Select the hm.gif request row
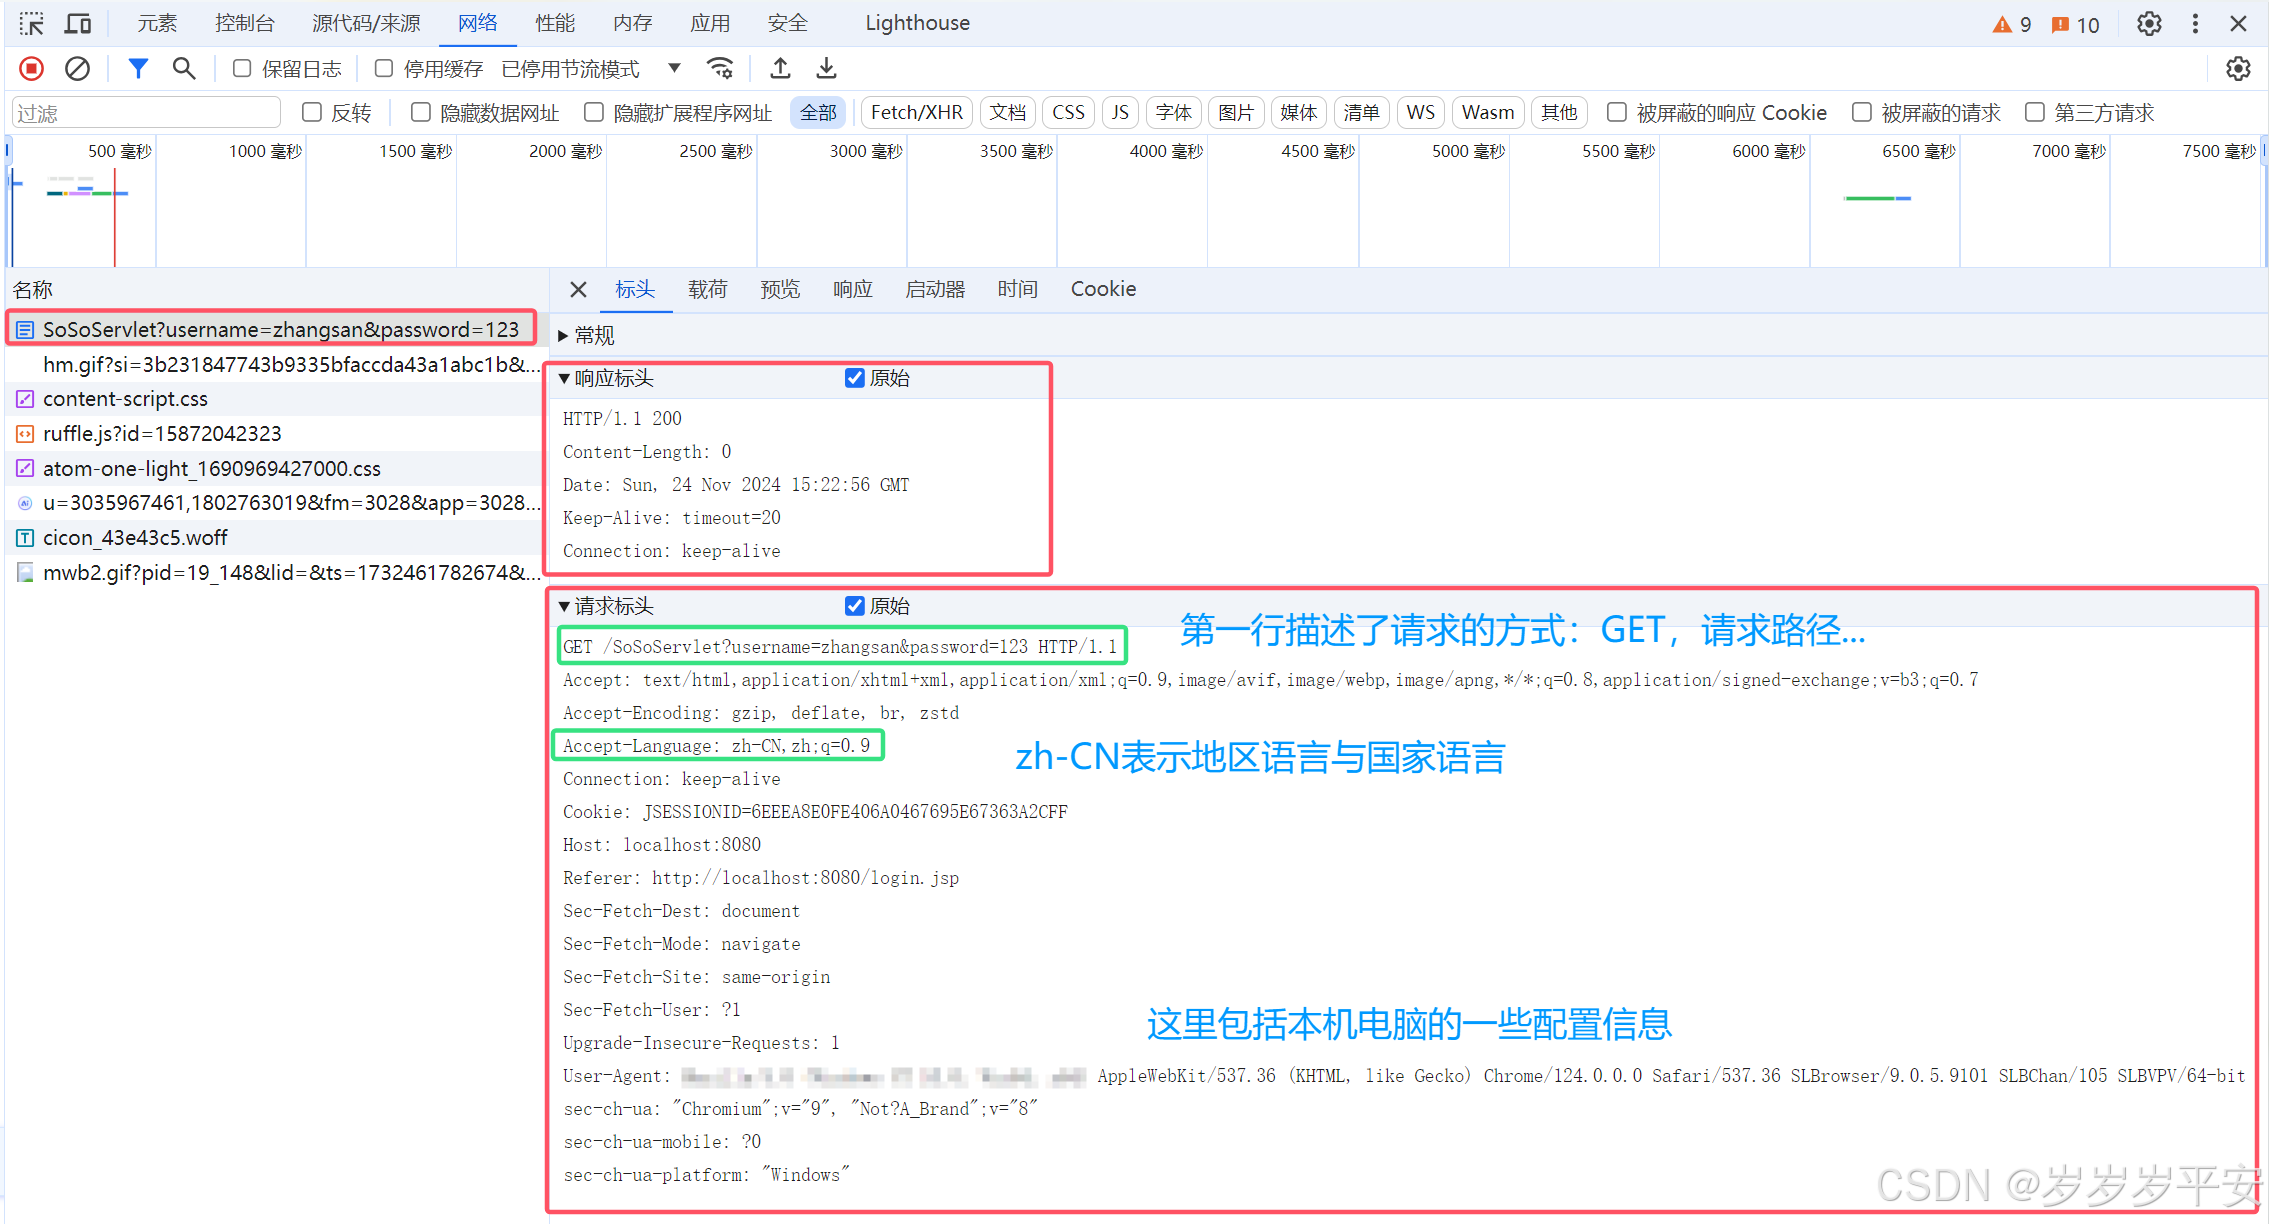The image size is (2269, 1224). [x=278, y=364]
